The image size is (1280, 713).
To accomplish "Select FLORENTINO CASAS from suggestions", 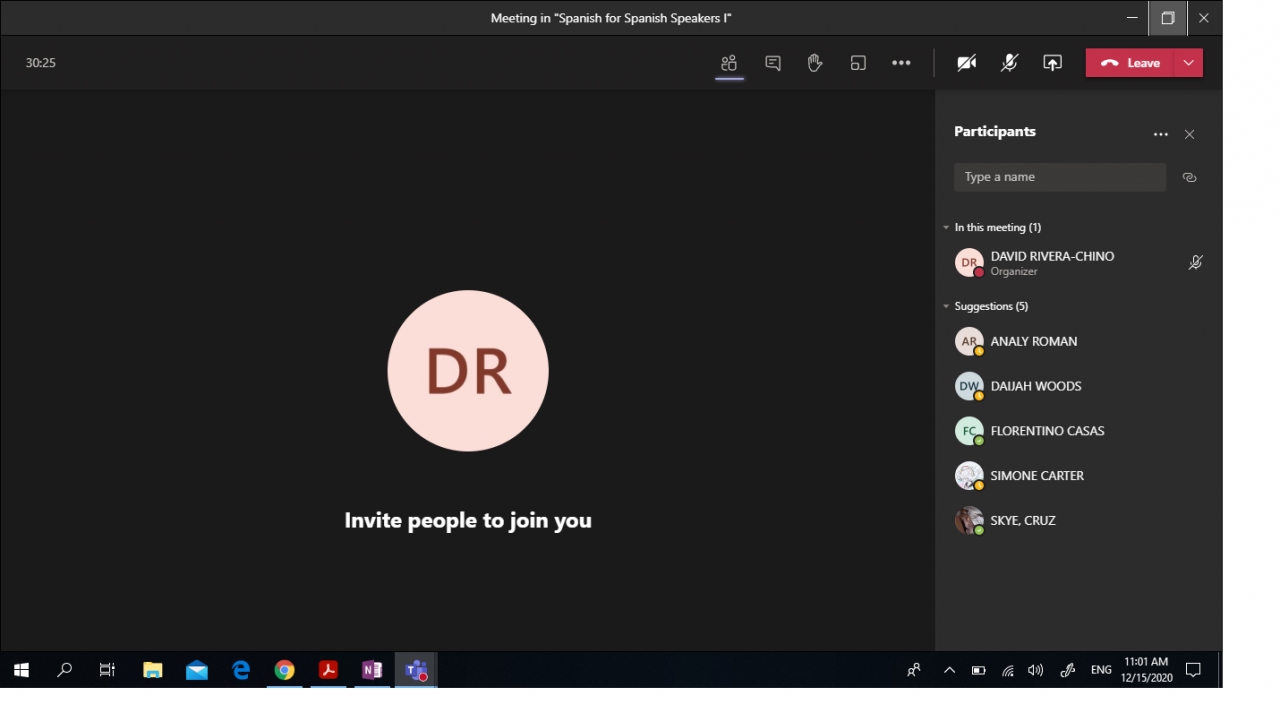I will (x=1047, y=431).
